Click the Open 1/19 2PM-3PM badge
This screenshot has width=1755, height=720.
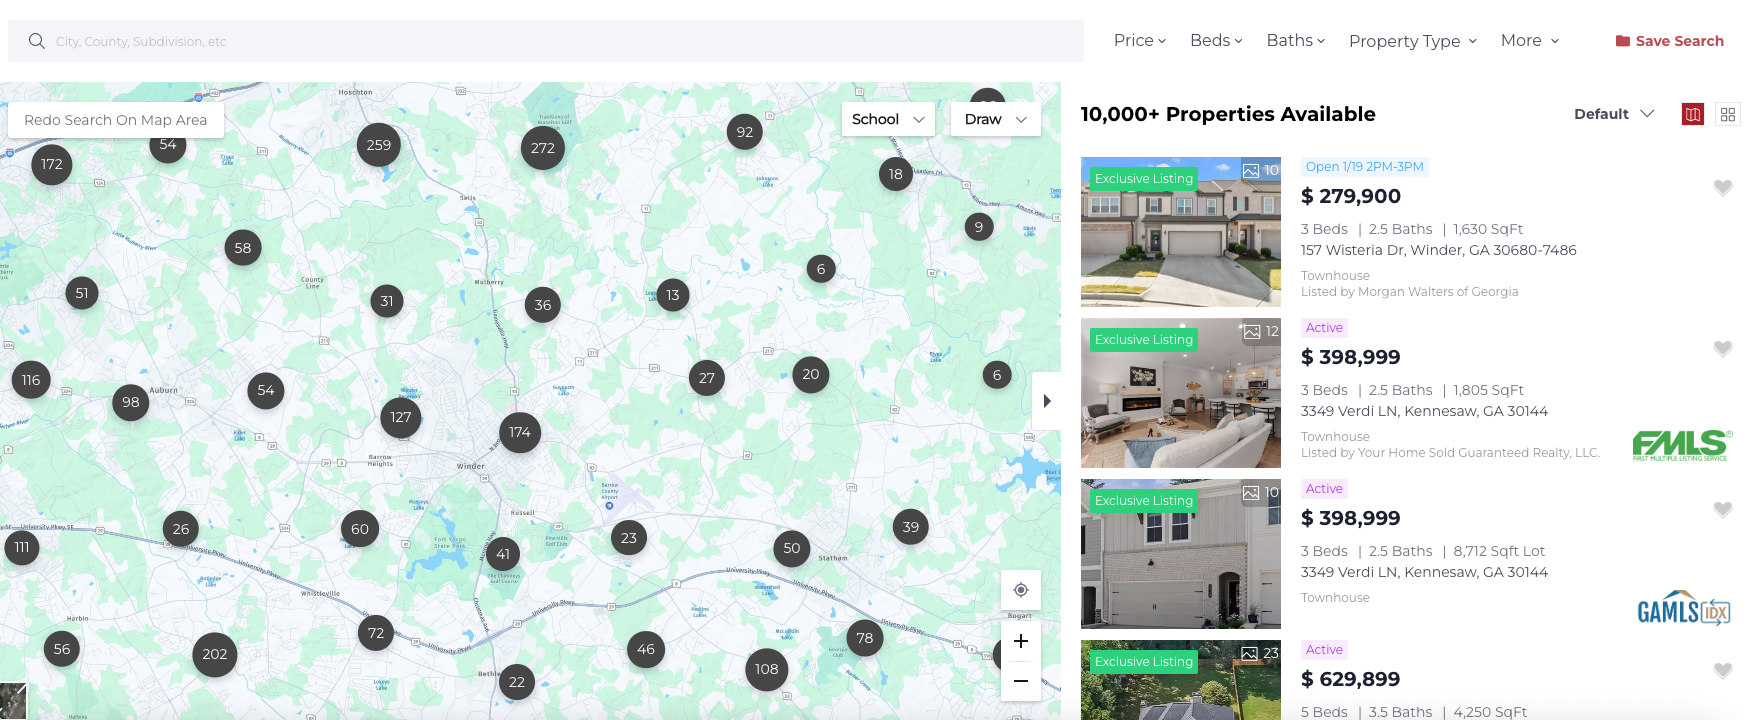[x=1365, y=167]
